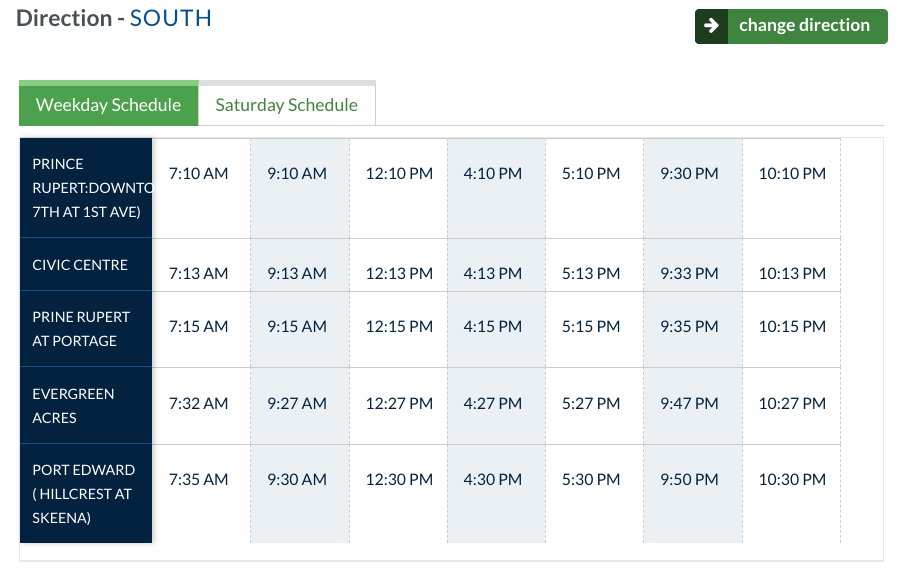Screen dimensions: 908x576
Task: Select the 9:35 PM time cell
Action: click(689, 327)
